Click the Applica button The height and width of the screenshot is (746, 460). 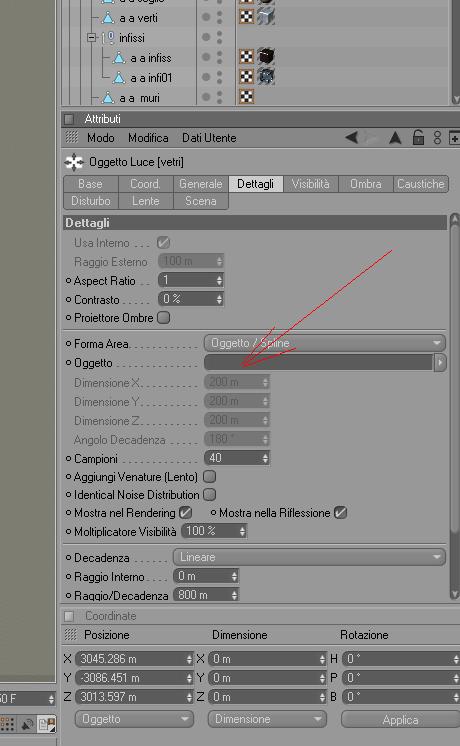400,720
